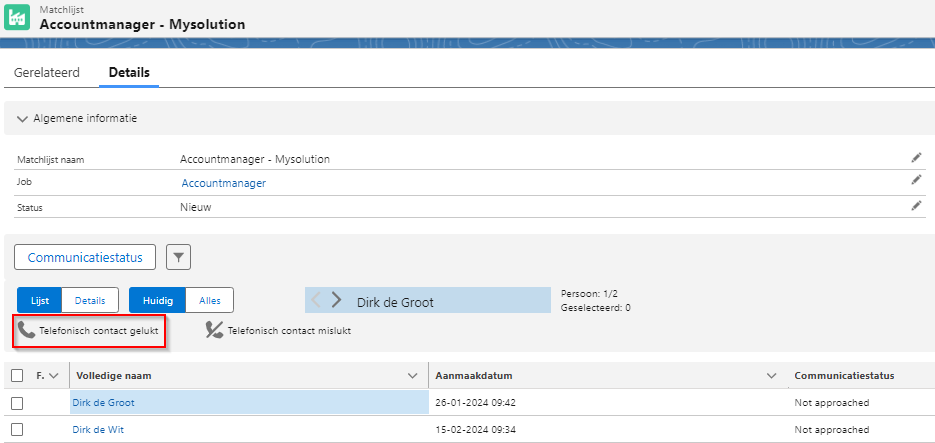Select checkbox for Dirk de Wit row
The height and width of the screenshot is (443, 935).
tap(17, 430)
